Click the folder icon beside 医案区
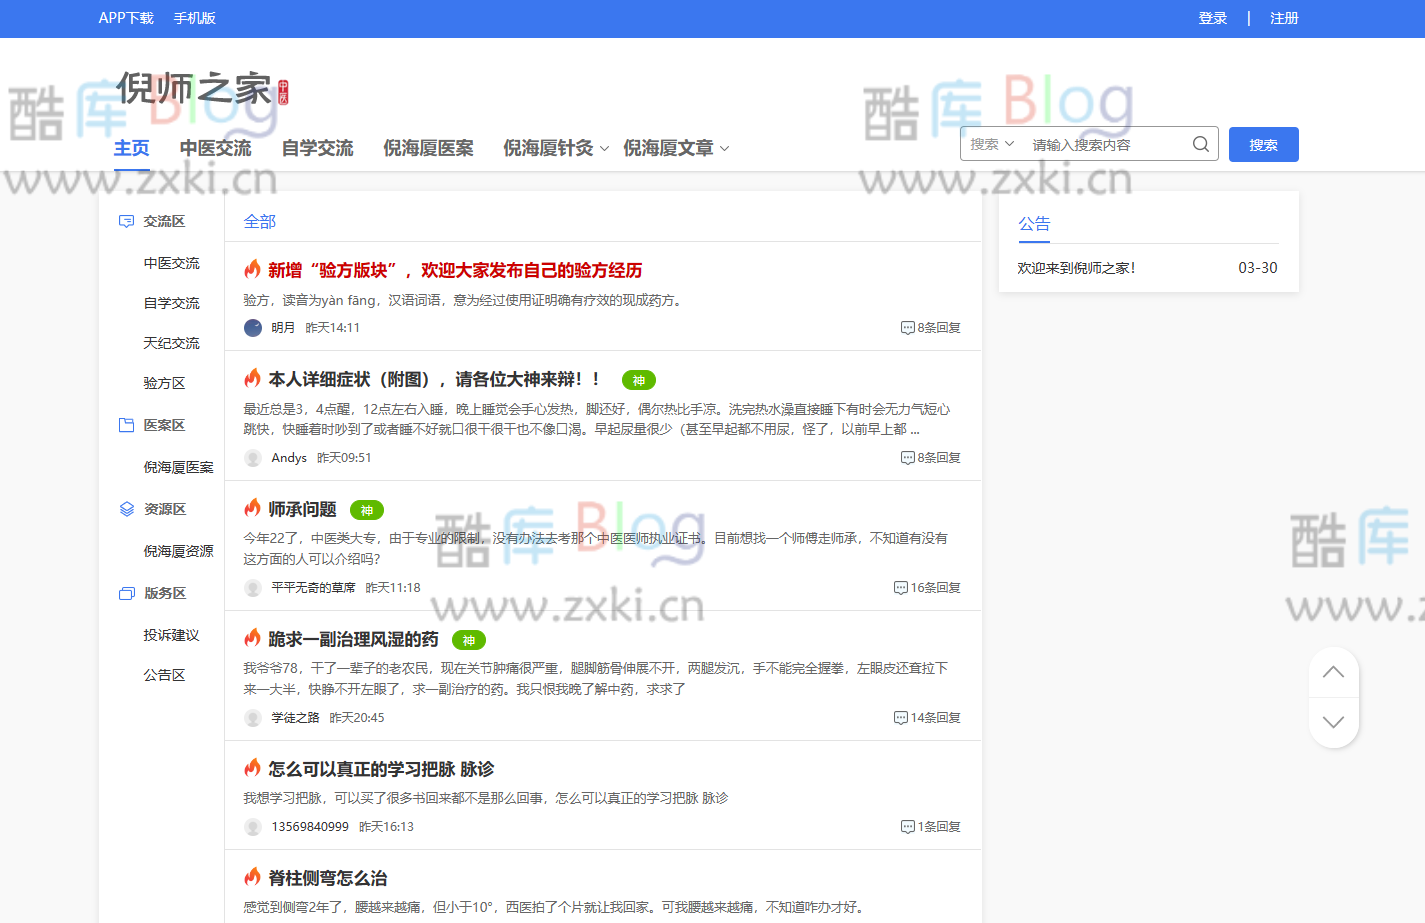 [x=126, y=424]
